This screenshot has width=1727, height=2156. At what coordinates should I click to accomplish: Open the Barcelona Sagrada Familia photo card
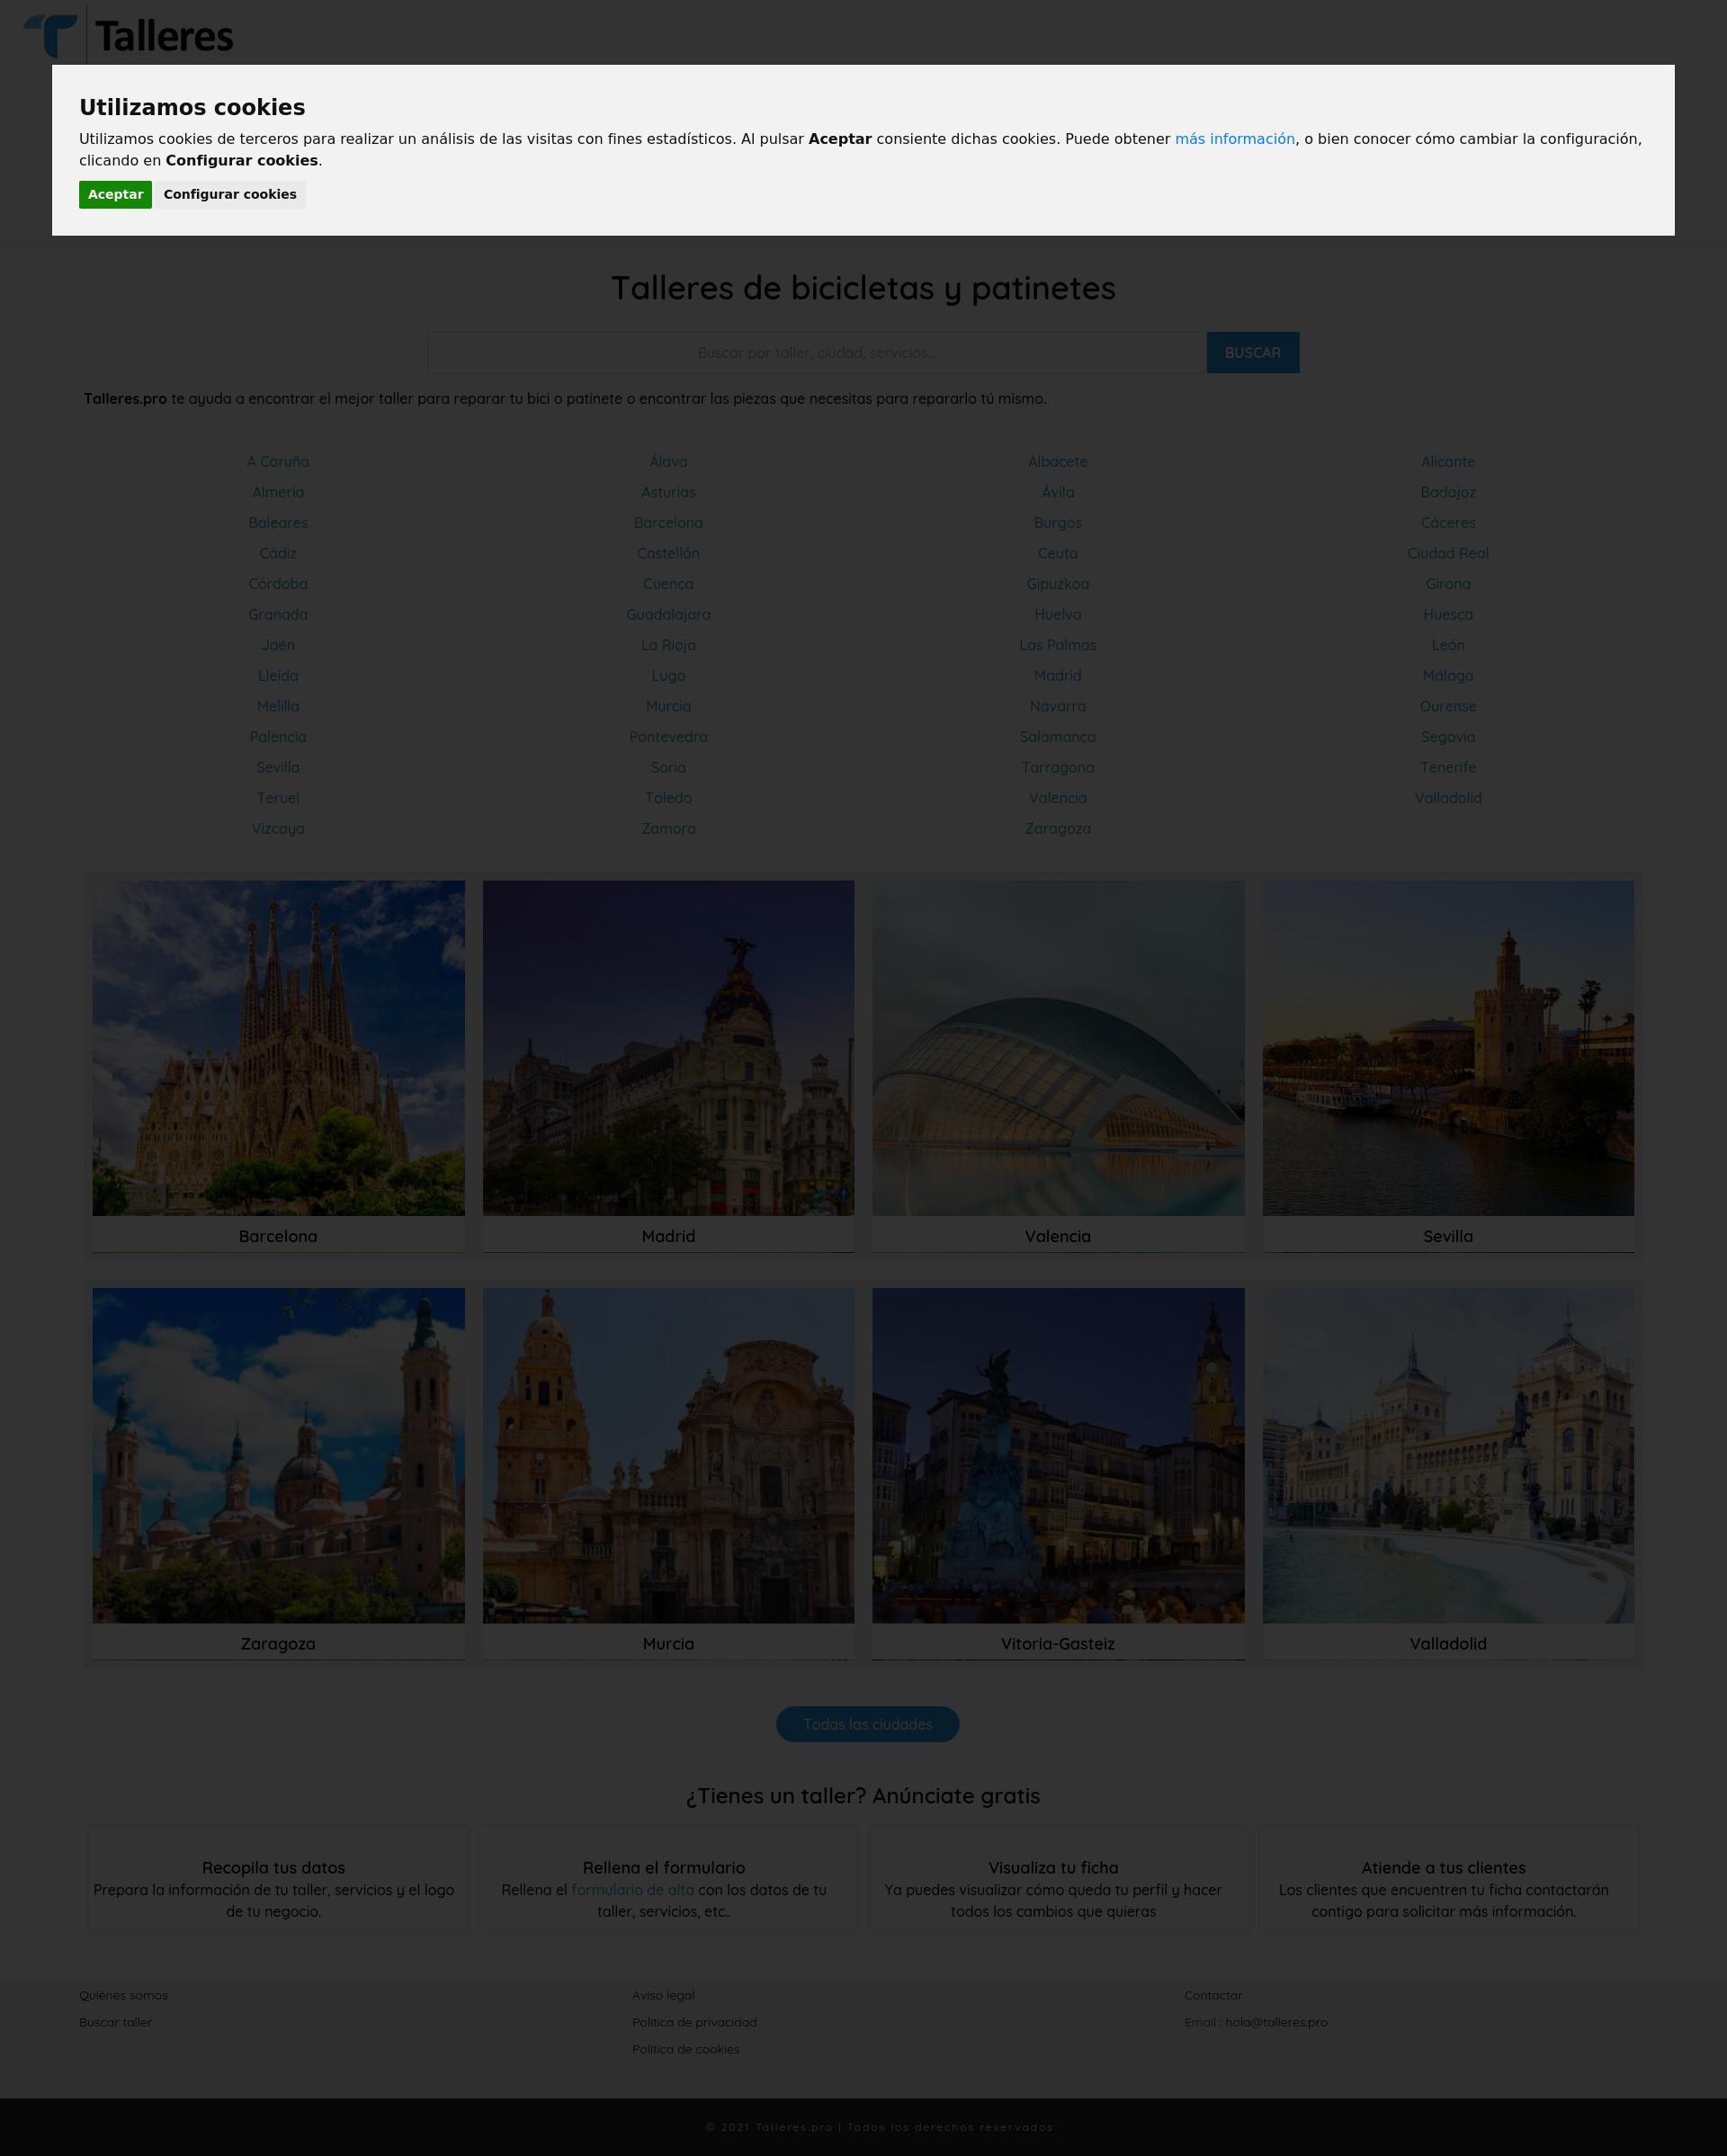[x=278, y=1066]
